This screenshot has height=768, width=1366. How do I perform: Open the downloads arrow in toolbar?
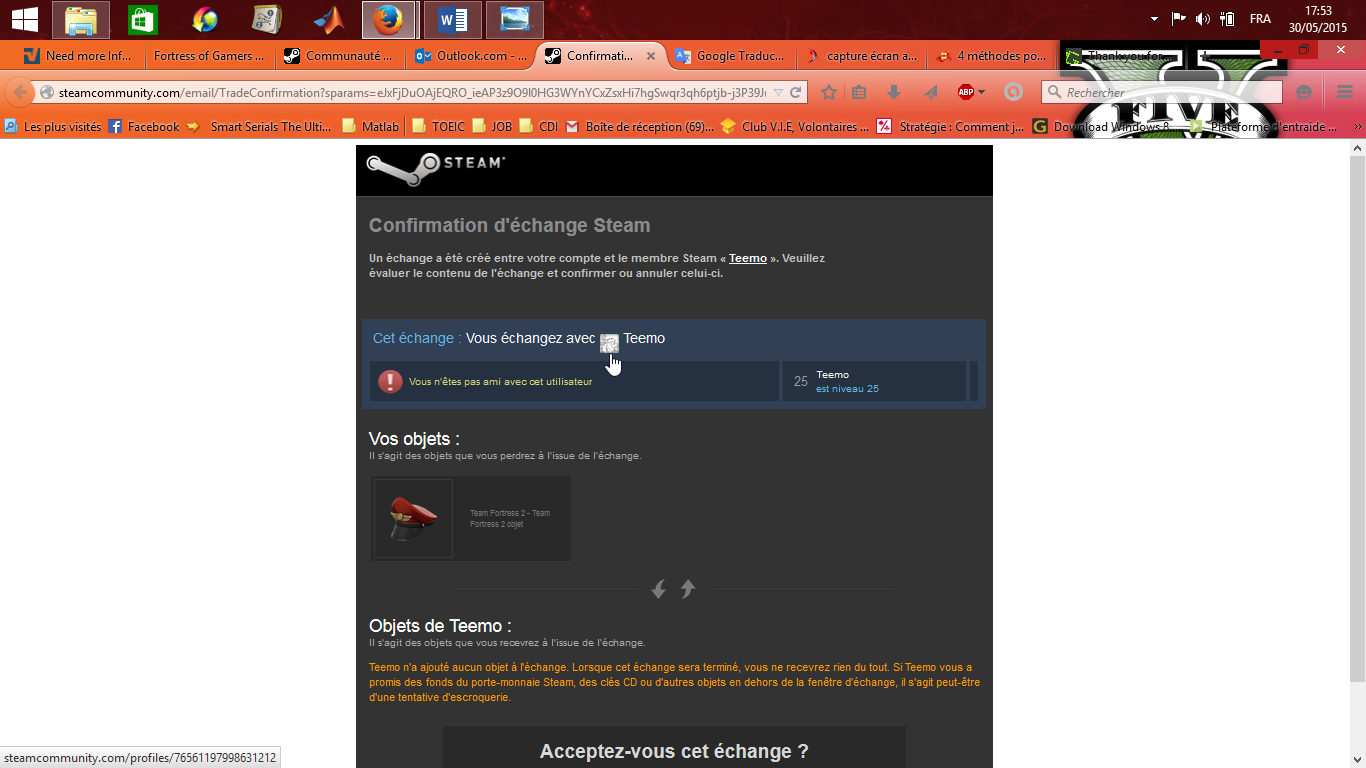pyautogui.click(x=894, y=92)
